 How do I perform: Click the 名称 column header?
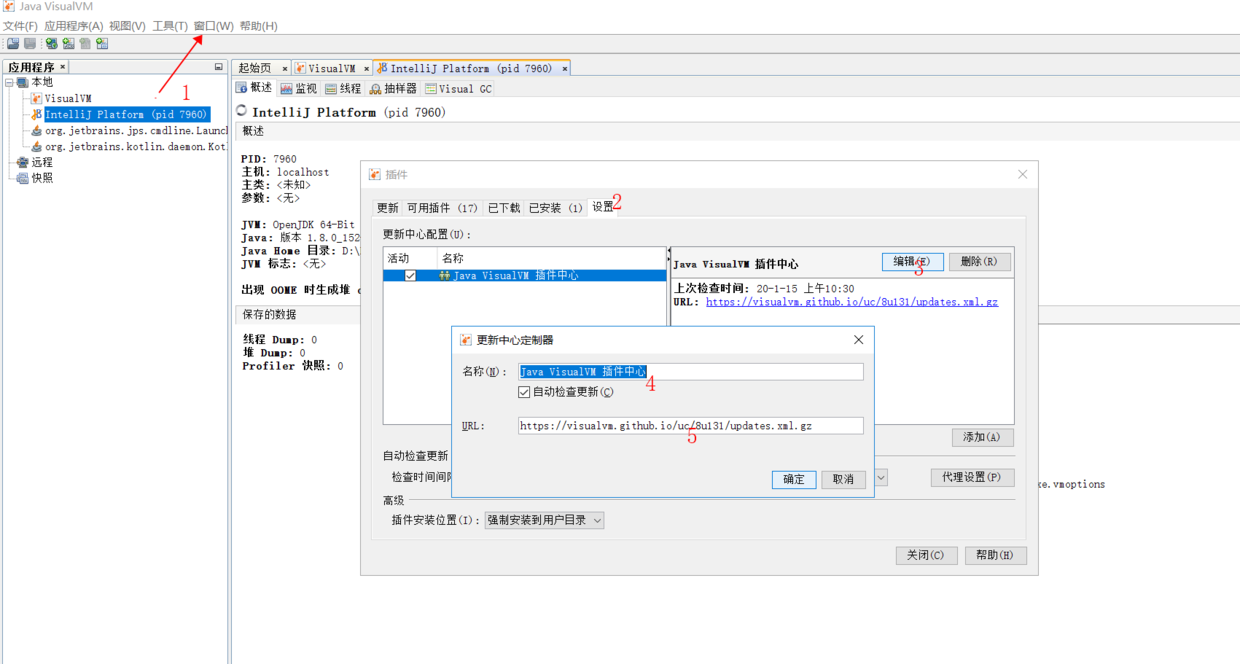pos(553,258)
